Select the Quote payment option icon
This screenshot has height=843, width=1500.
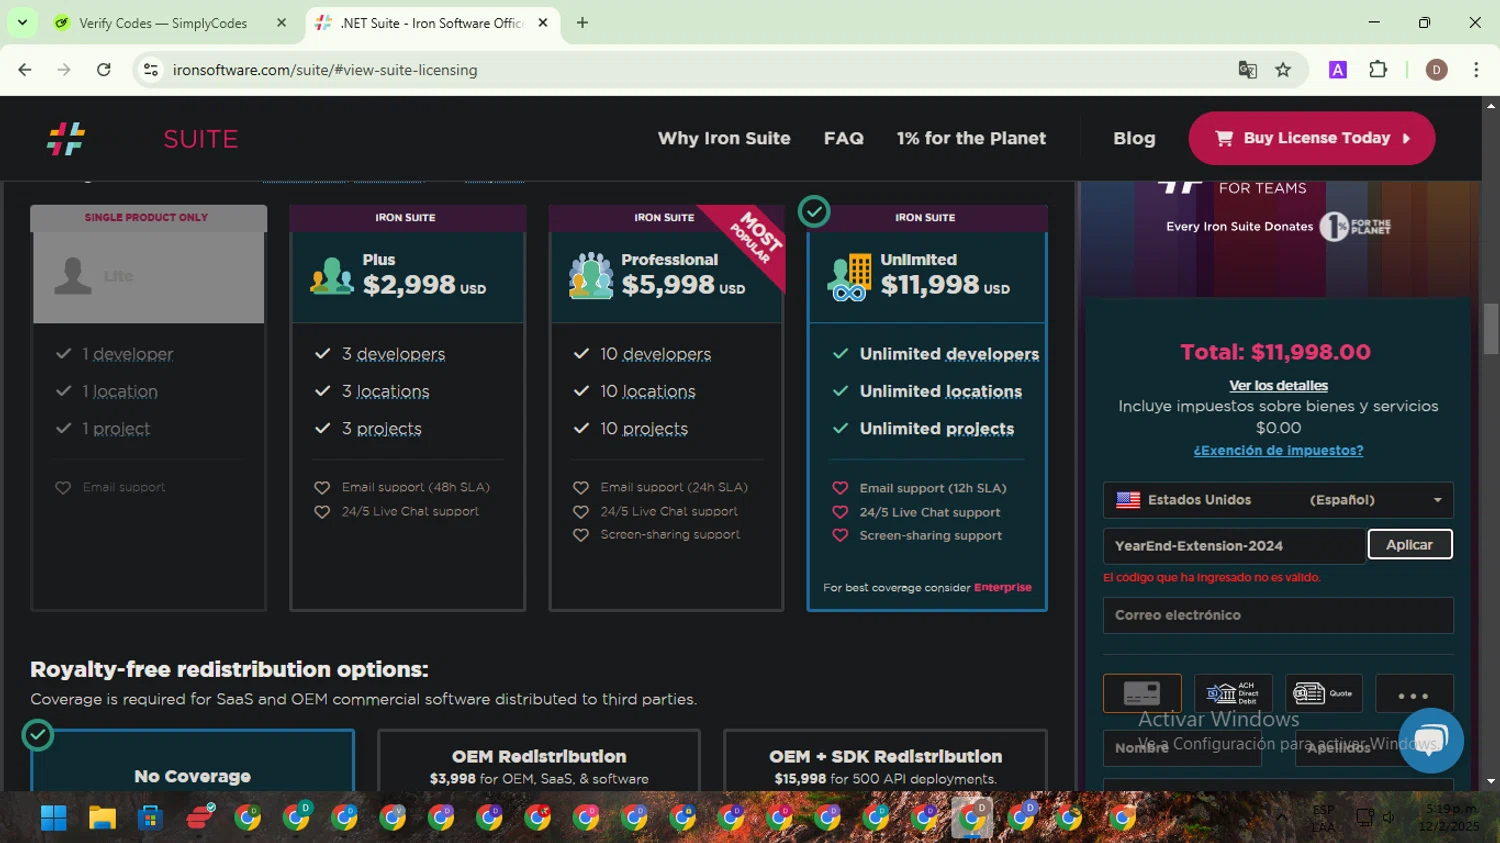coord(1324,693)
